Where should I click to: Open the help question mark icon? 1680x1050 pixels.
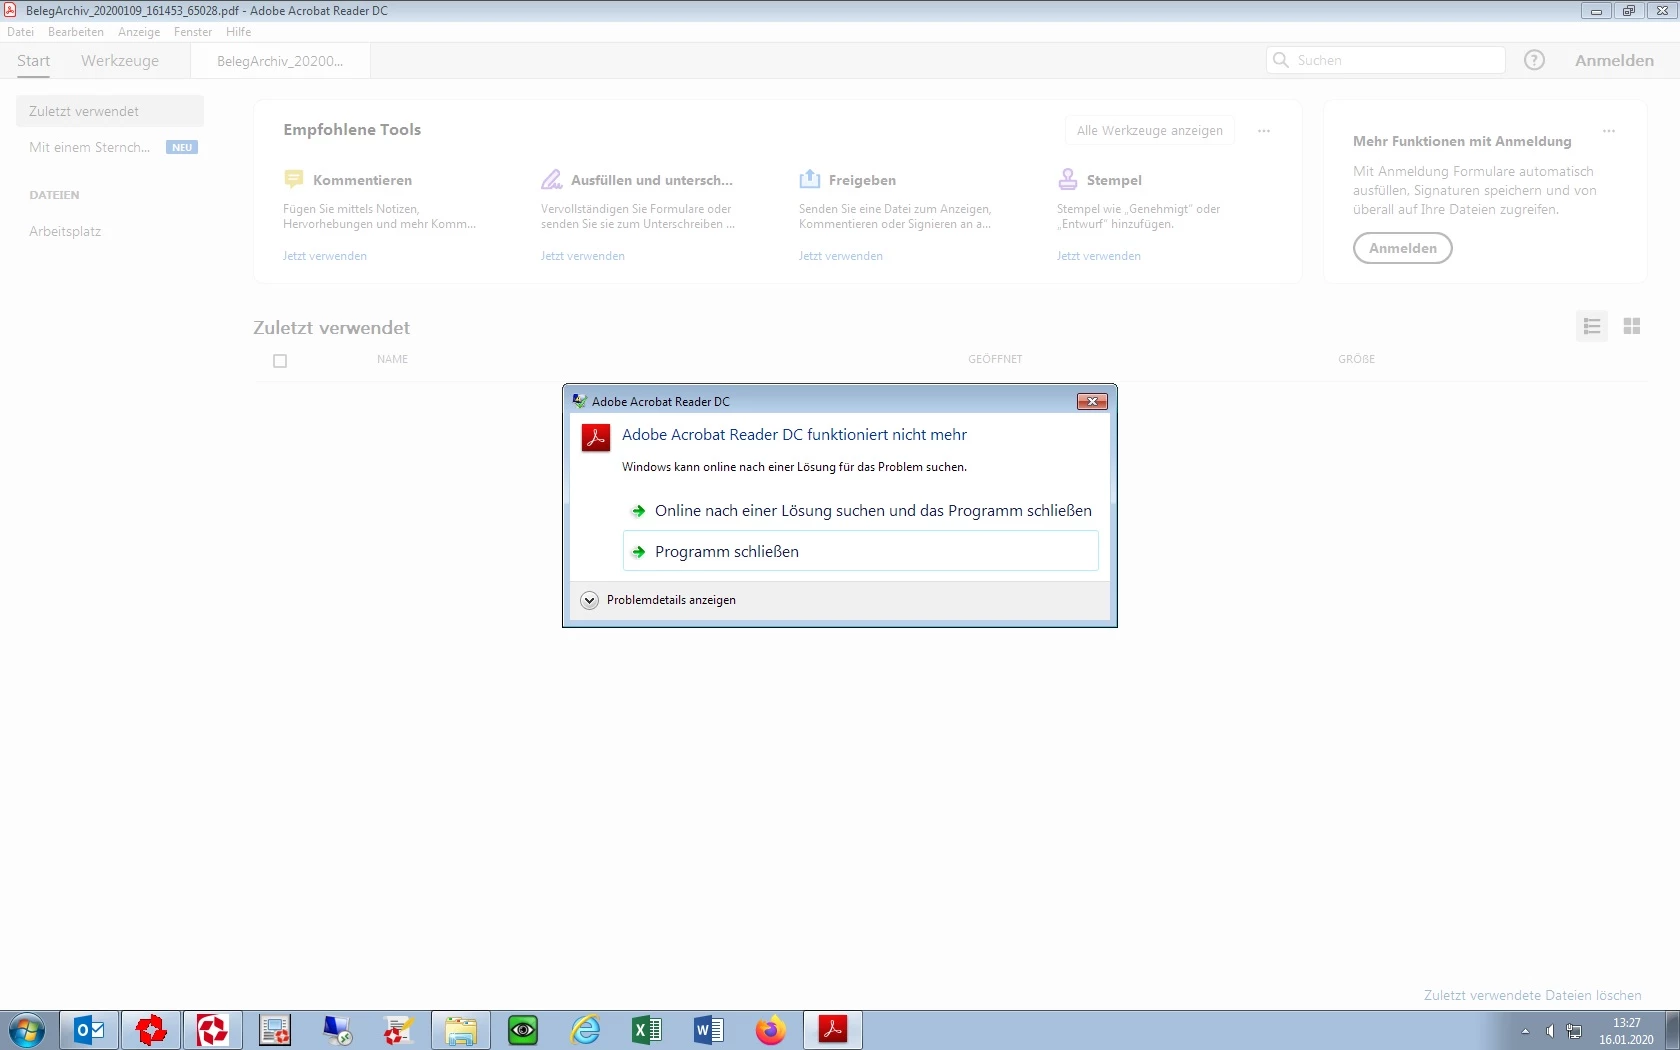pyautogui.click(x=1534, y=60)
